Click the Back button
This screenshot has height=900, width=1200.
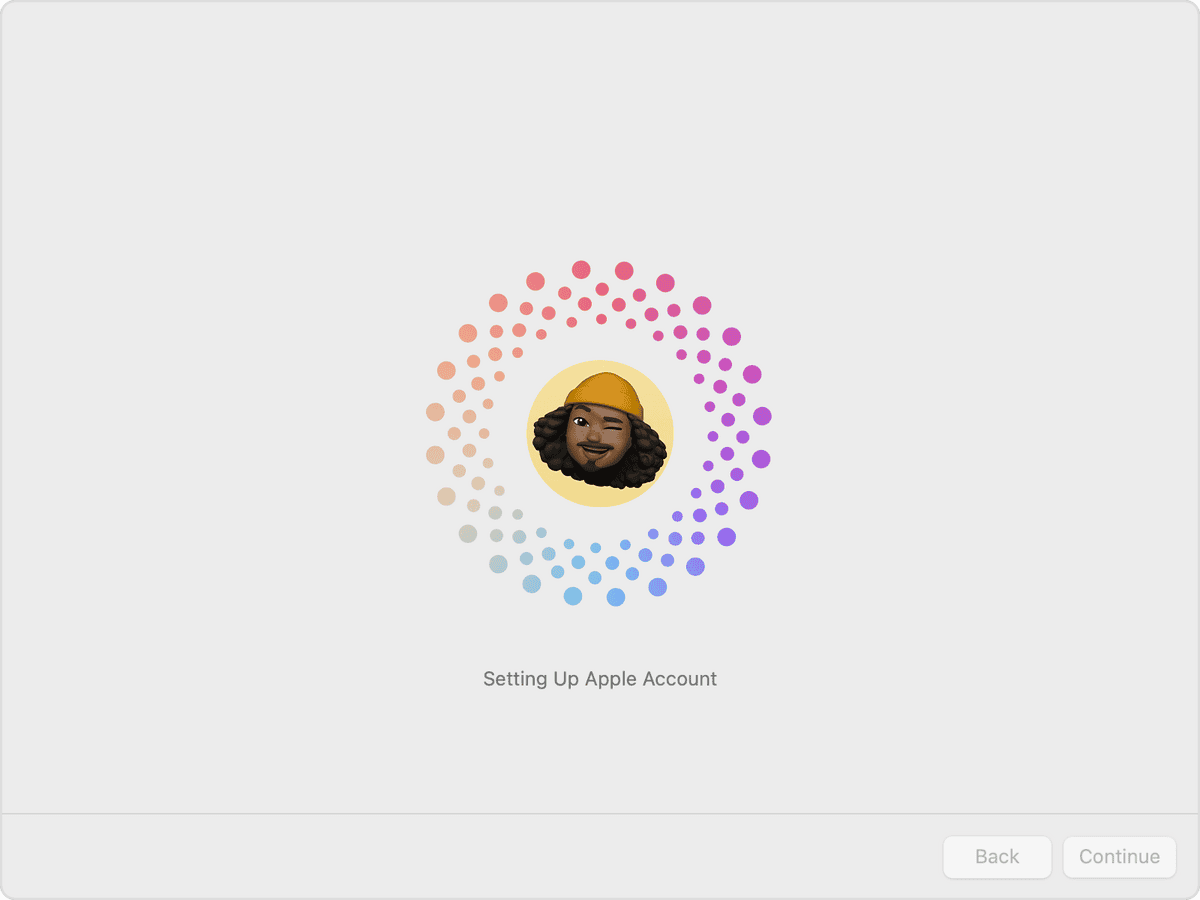click(997, 857)
